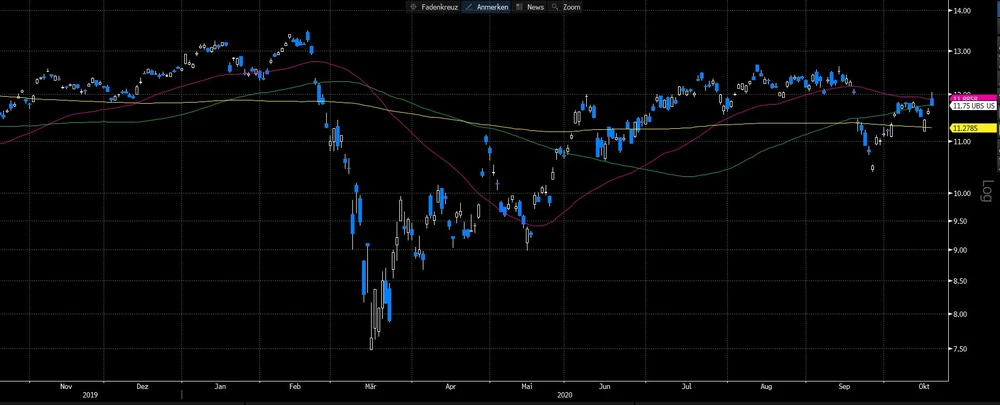Click the 14.00 price axis label
This screenshot has width=1000, height=405.
tap(962, 10)
